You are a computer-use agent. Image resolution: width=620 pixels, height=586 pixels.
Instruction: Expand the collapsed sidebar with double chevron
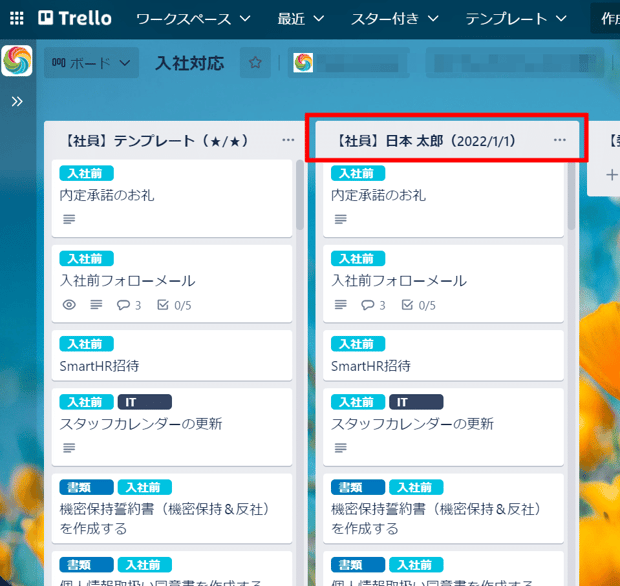coord(17,102)
